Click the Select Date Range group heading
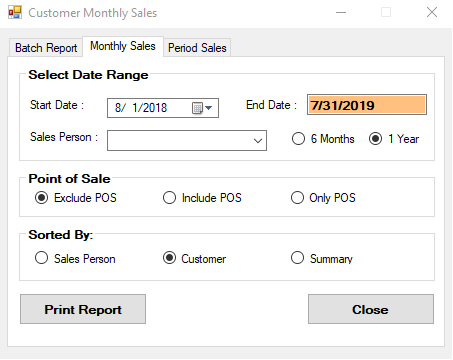The image size is (453, 360). tap(88, 75)
